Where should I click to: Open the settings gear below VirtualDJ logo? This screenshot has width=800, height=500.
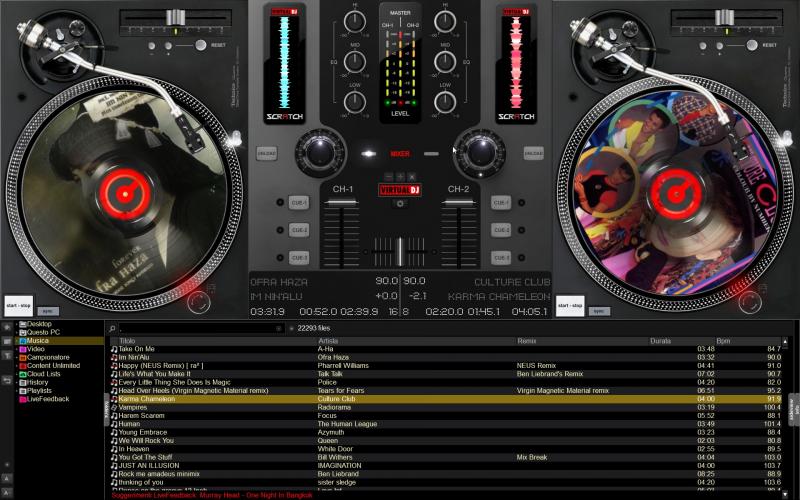(400, 203)
